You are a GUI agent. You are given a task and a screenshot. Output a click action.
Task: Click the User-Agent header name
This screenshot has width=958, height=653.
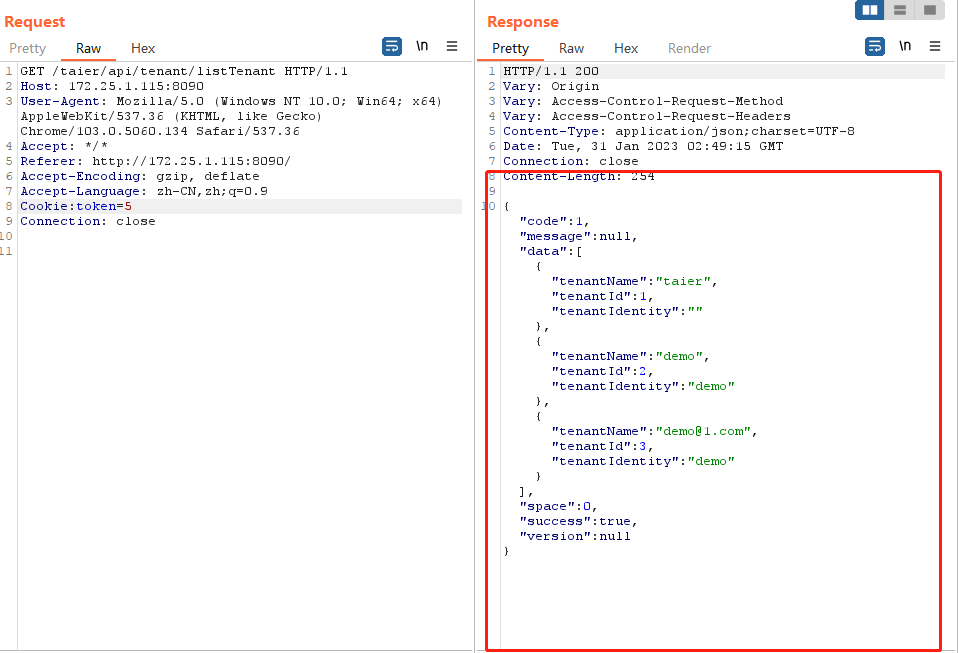[59, 101]
